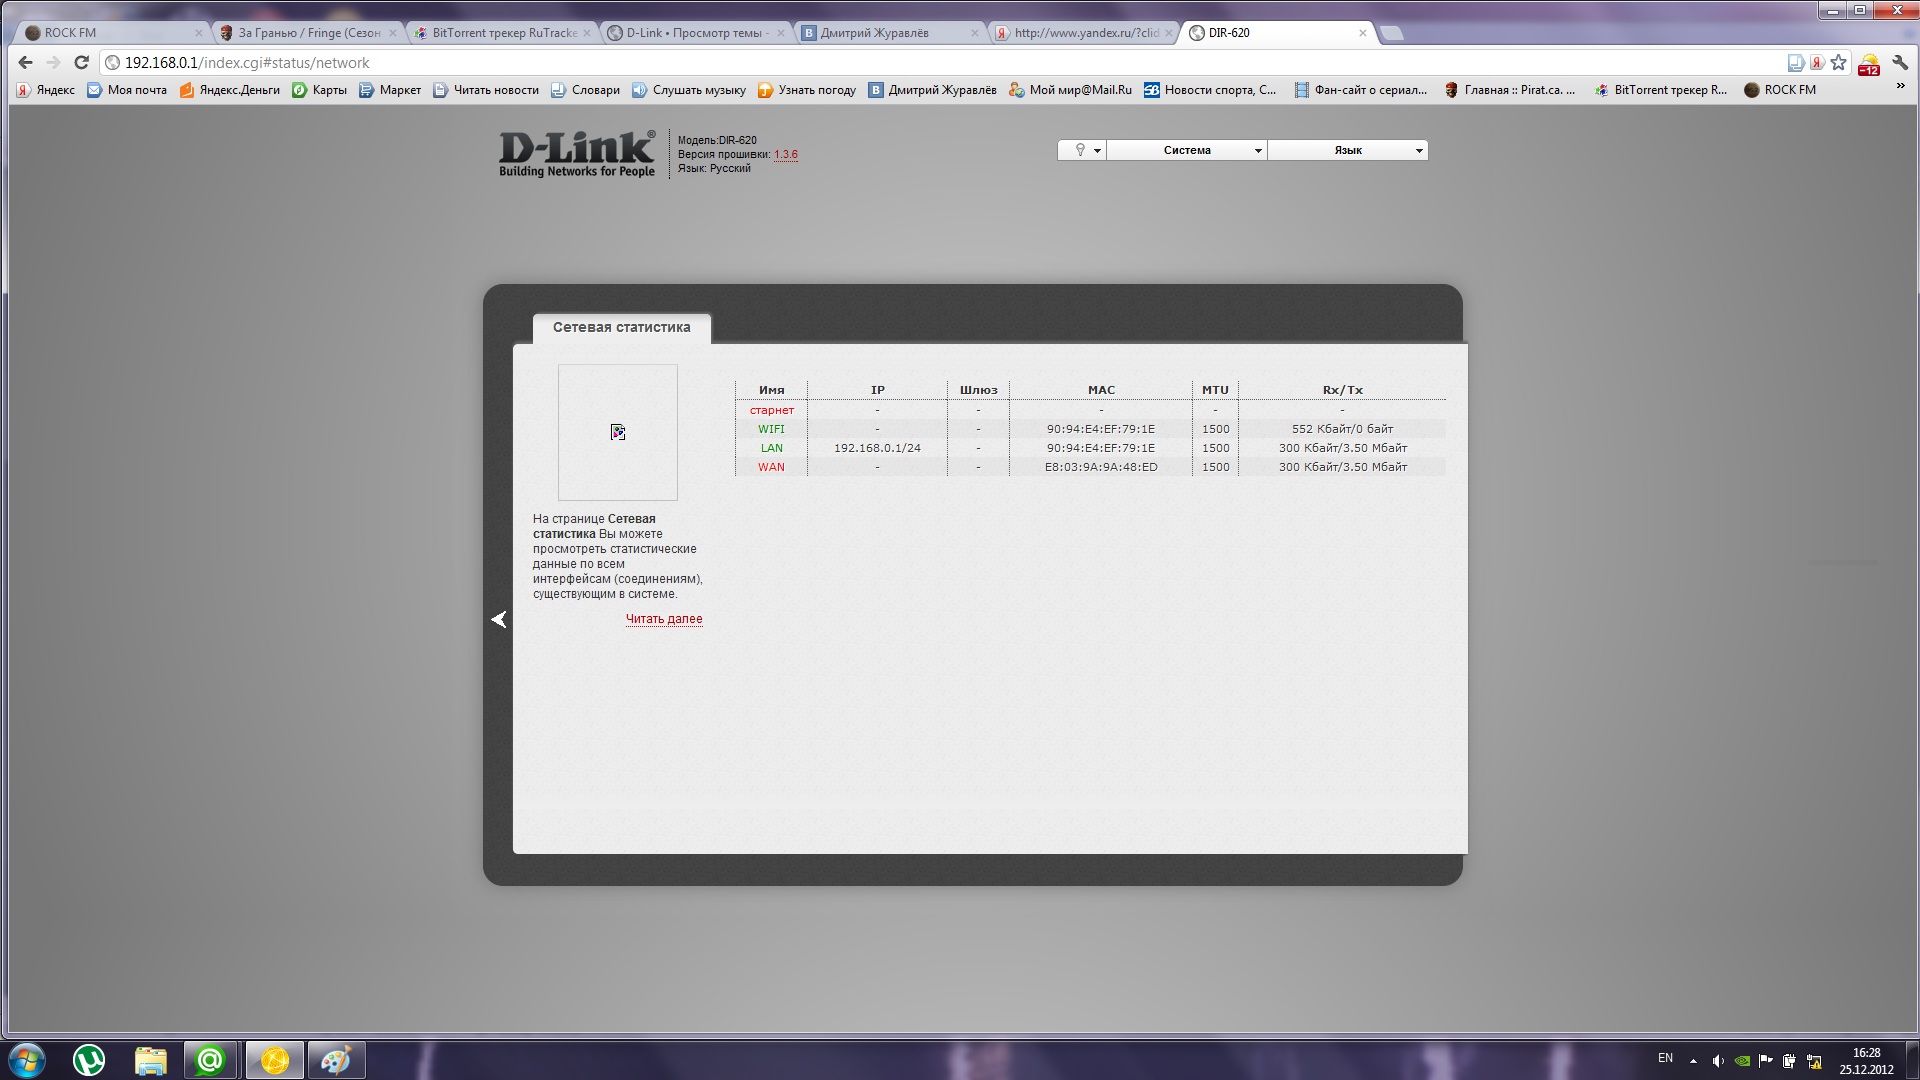The width and height of the screenshot is (1920, 1080).
Task: Open the lightbulb notification dropdown
Action: pos(1082,150)
